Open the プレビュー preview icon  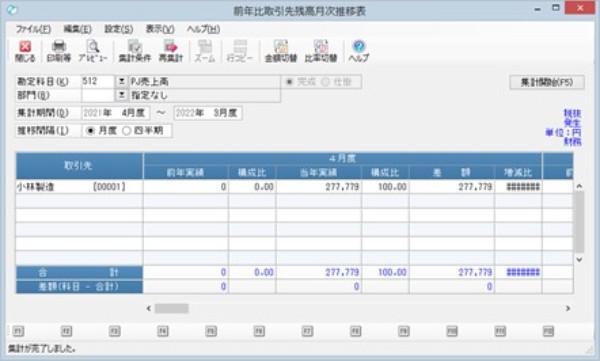coord(93,51)
